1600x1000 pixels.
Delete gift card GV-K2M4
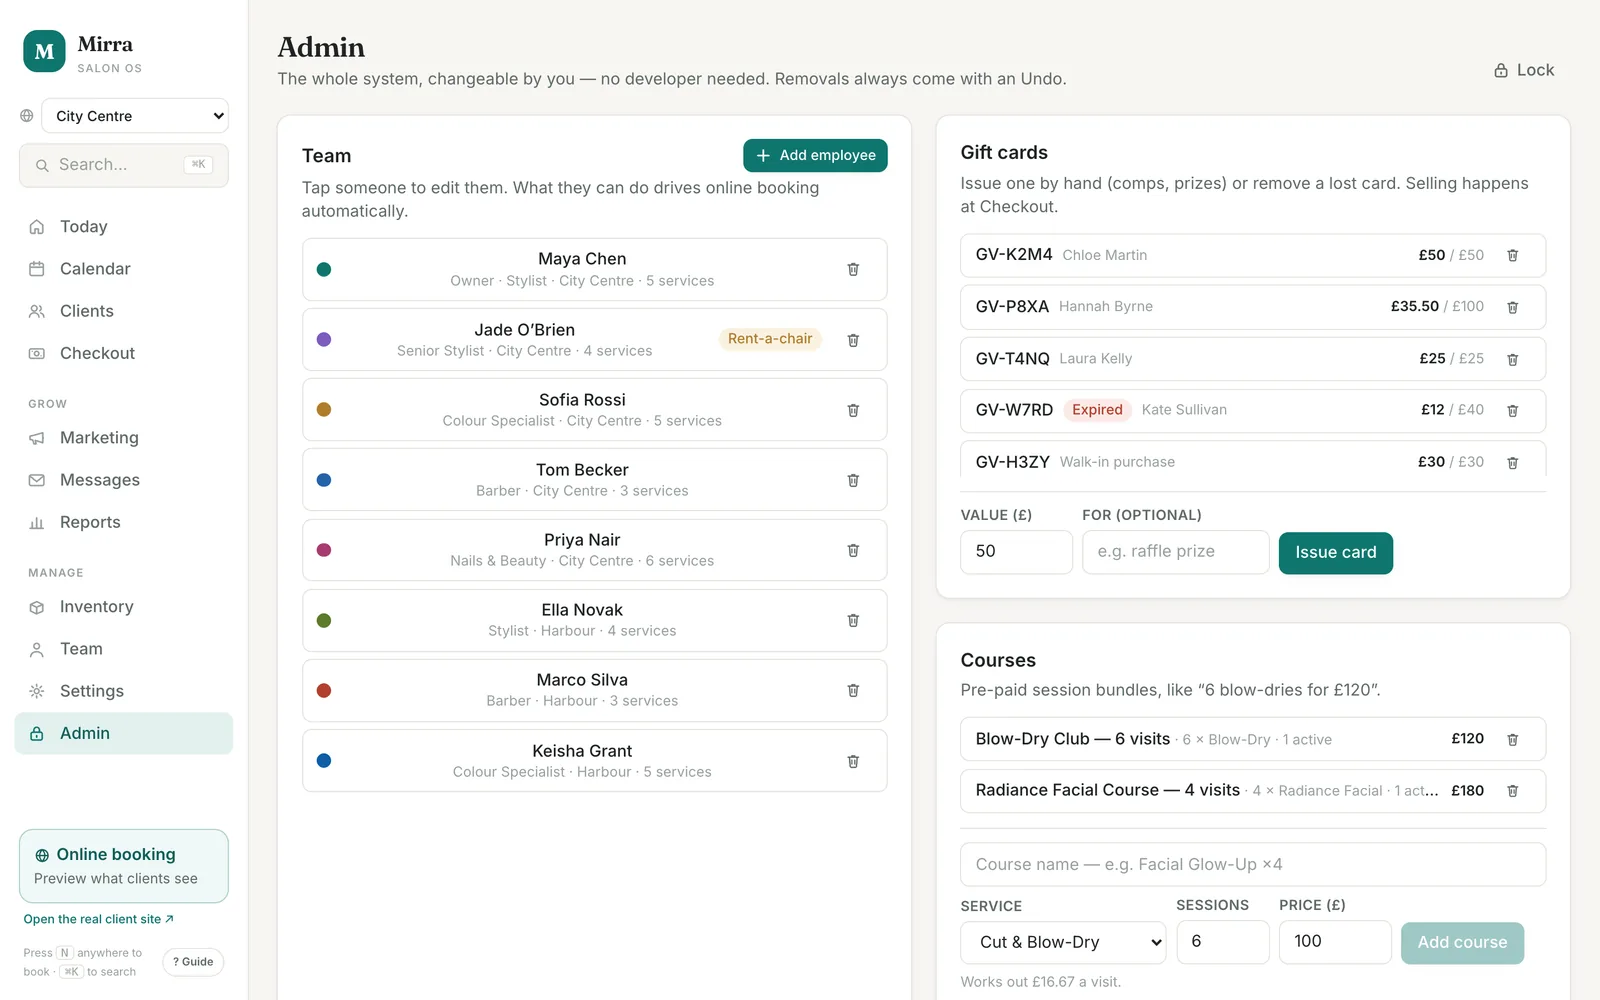pos(1513,255)
